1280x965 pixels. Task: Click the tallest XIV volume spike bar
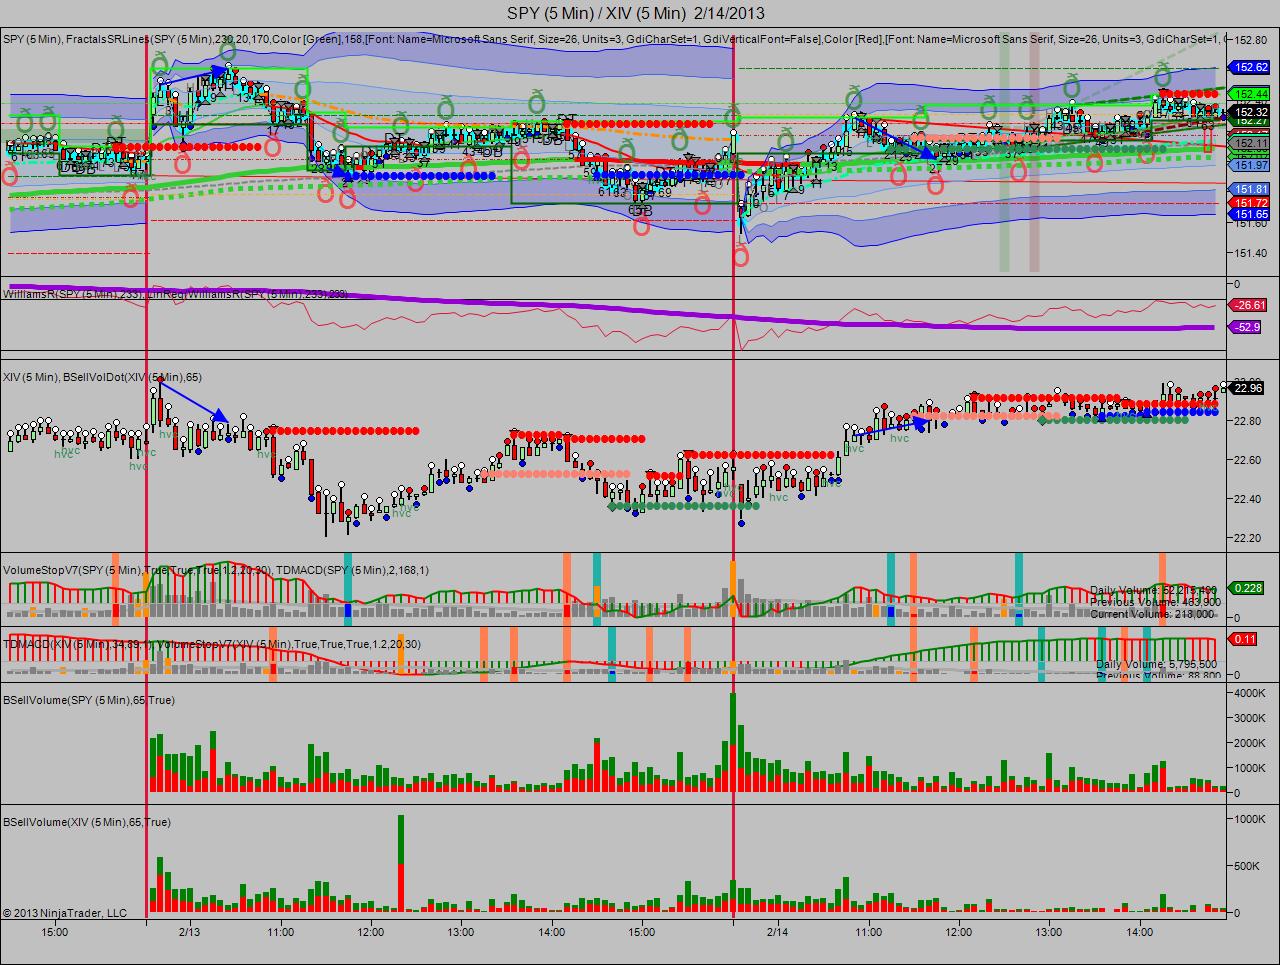coord(401,864)
